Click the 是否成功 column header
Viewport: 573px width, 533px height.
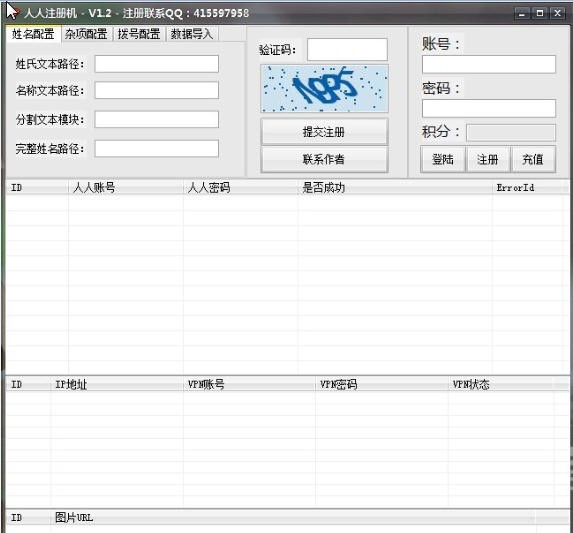[x=395, y=188]
